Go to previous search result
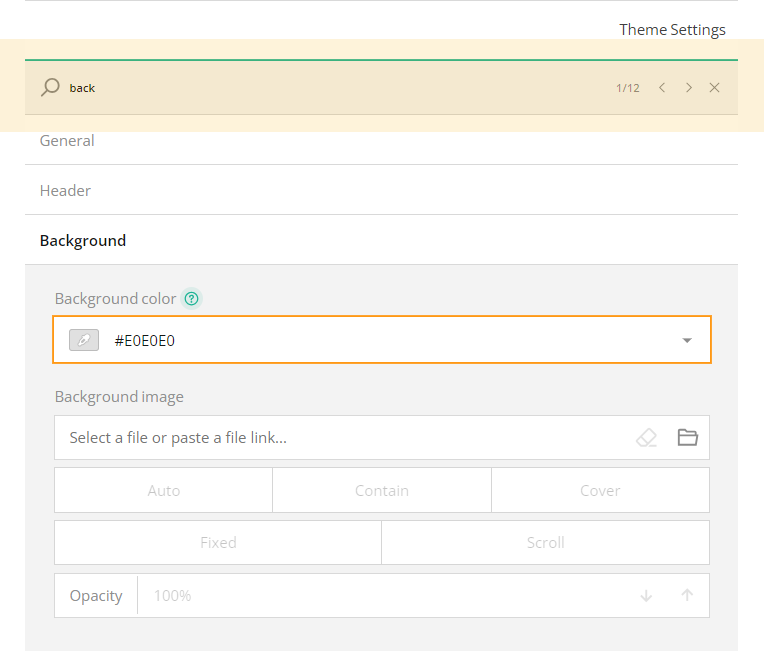The image size is (764, 651). 662,88
